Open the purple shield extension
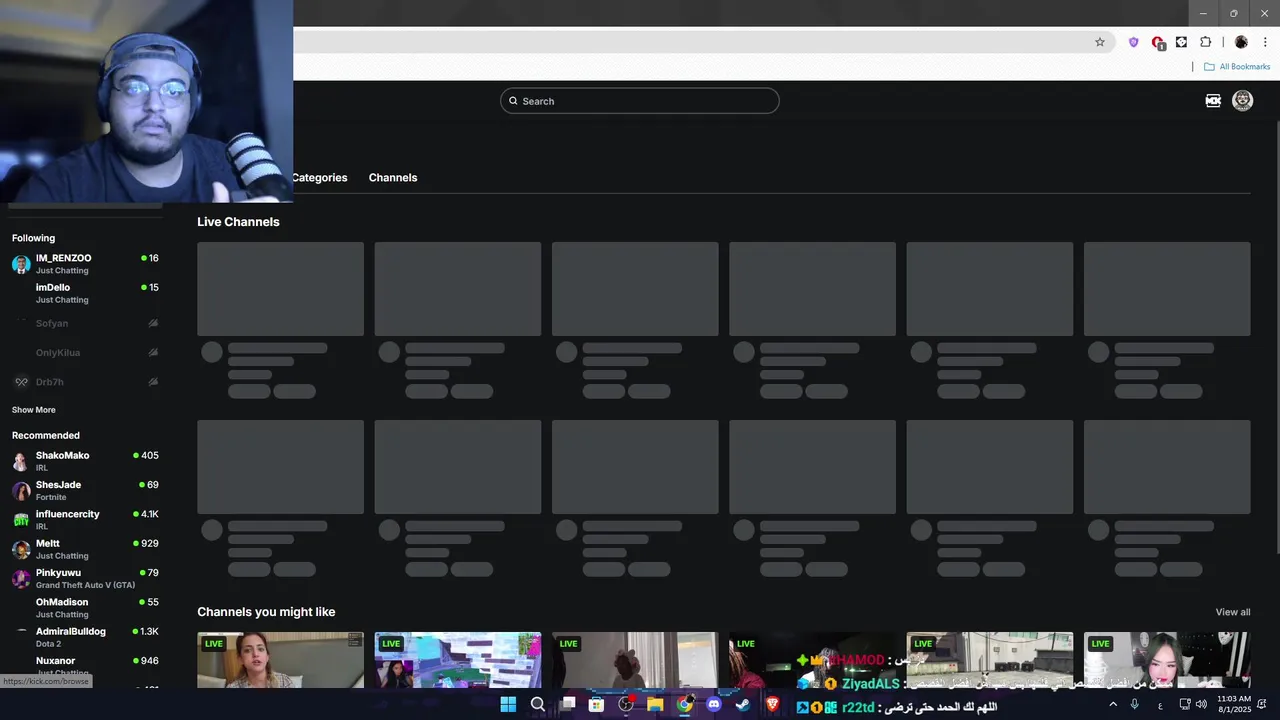 (x=1133, y=42)
